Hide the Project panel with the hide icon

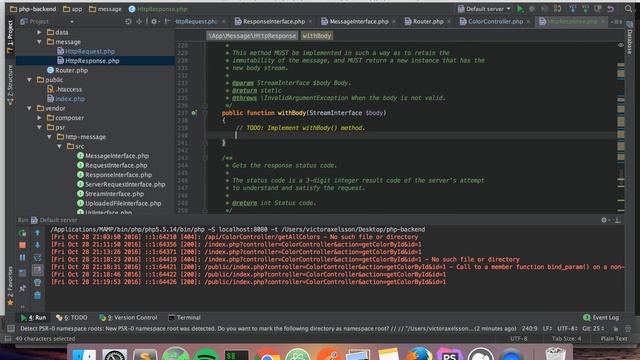coord(167,21)
